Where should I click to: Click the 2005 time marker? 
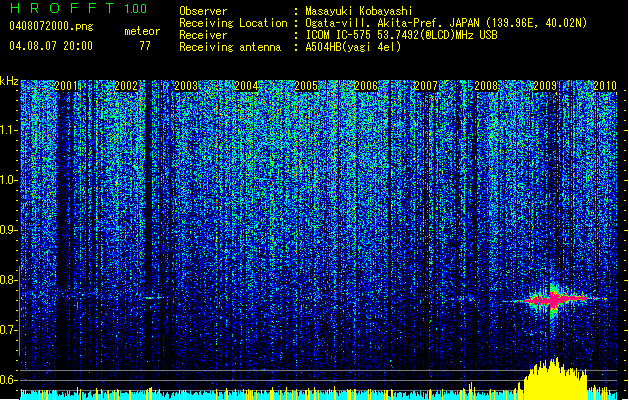coord(306,86)
